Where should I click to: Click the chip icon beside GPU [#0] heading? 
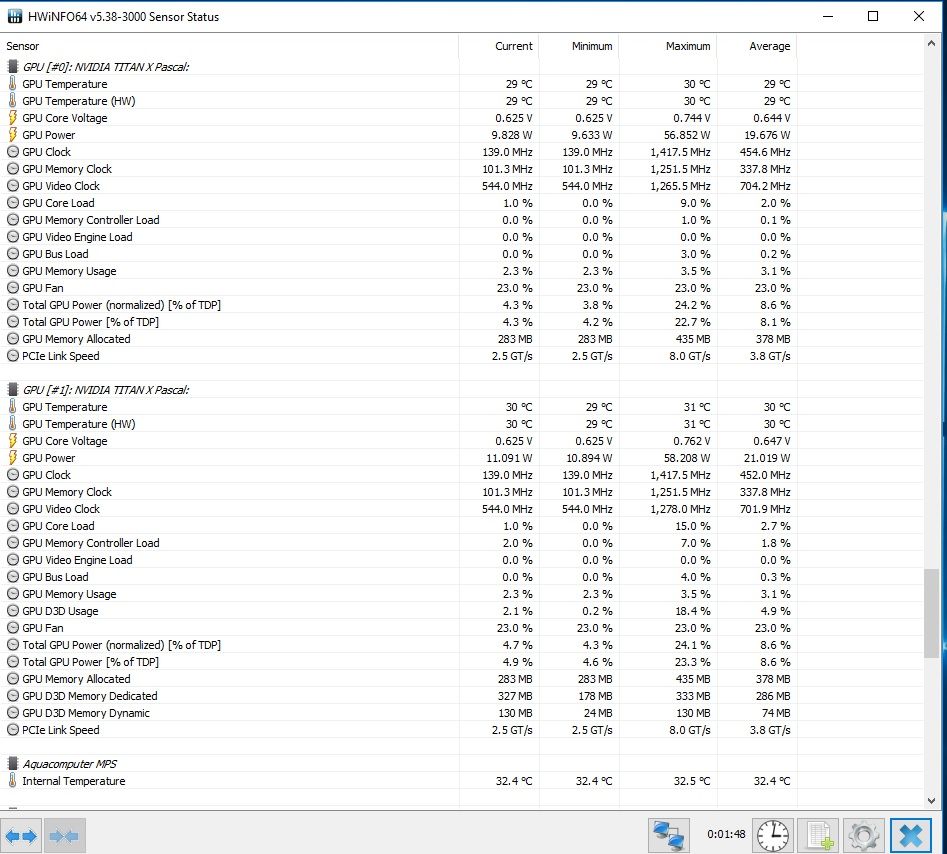(12, 66)
